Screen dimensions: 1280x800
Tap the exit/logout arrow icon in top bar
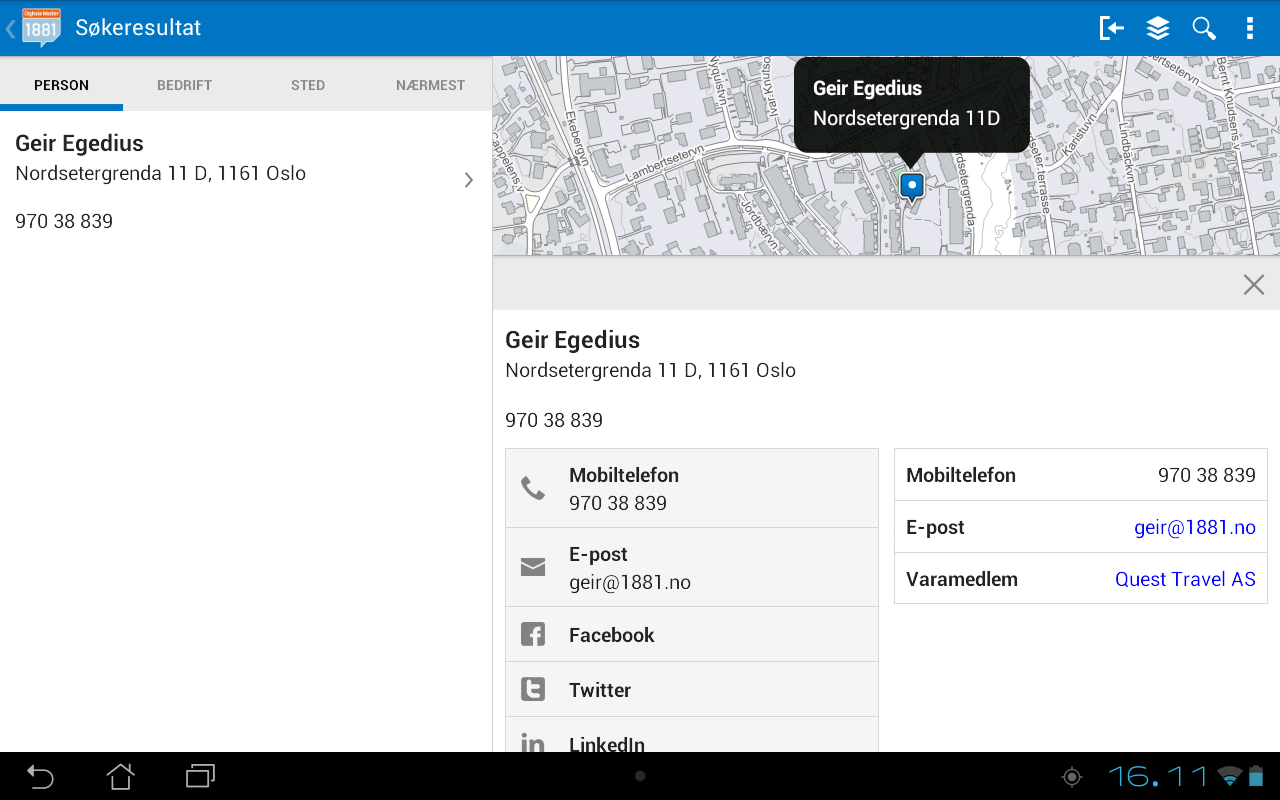tap(1111, 28)
